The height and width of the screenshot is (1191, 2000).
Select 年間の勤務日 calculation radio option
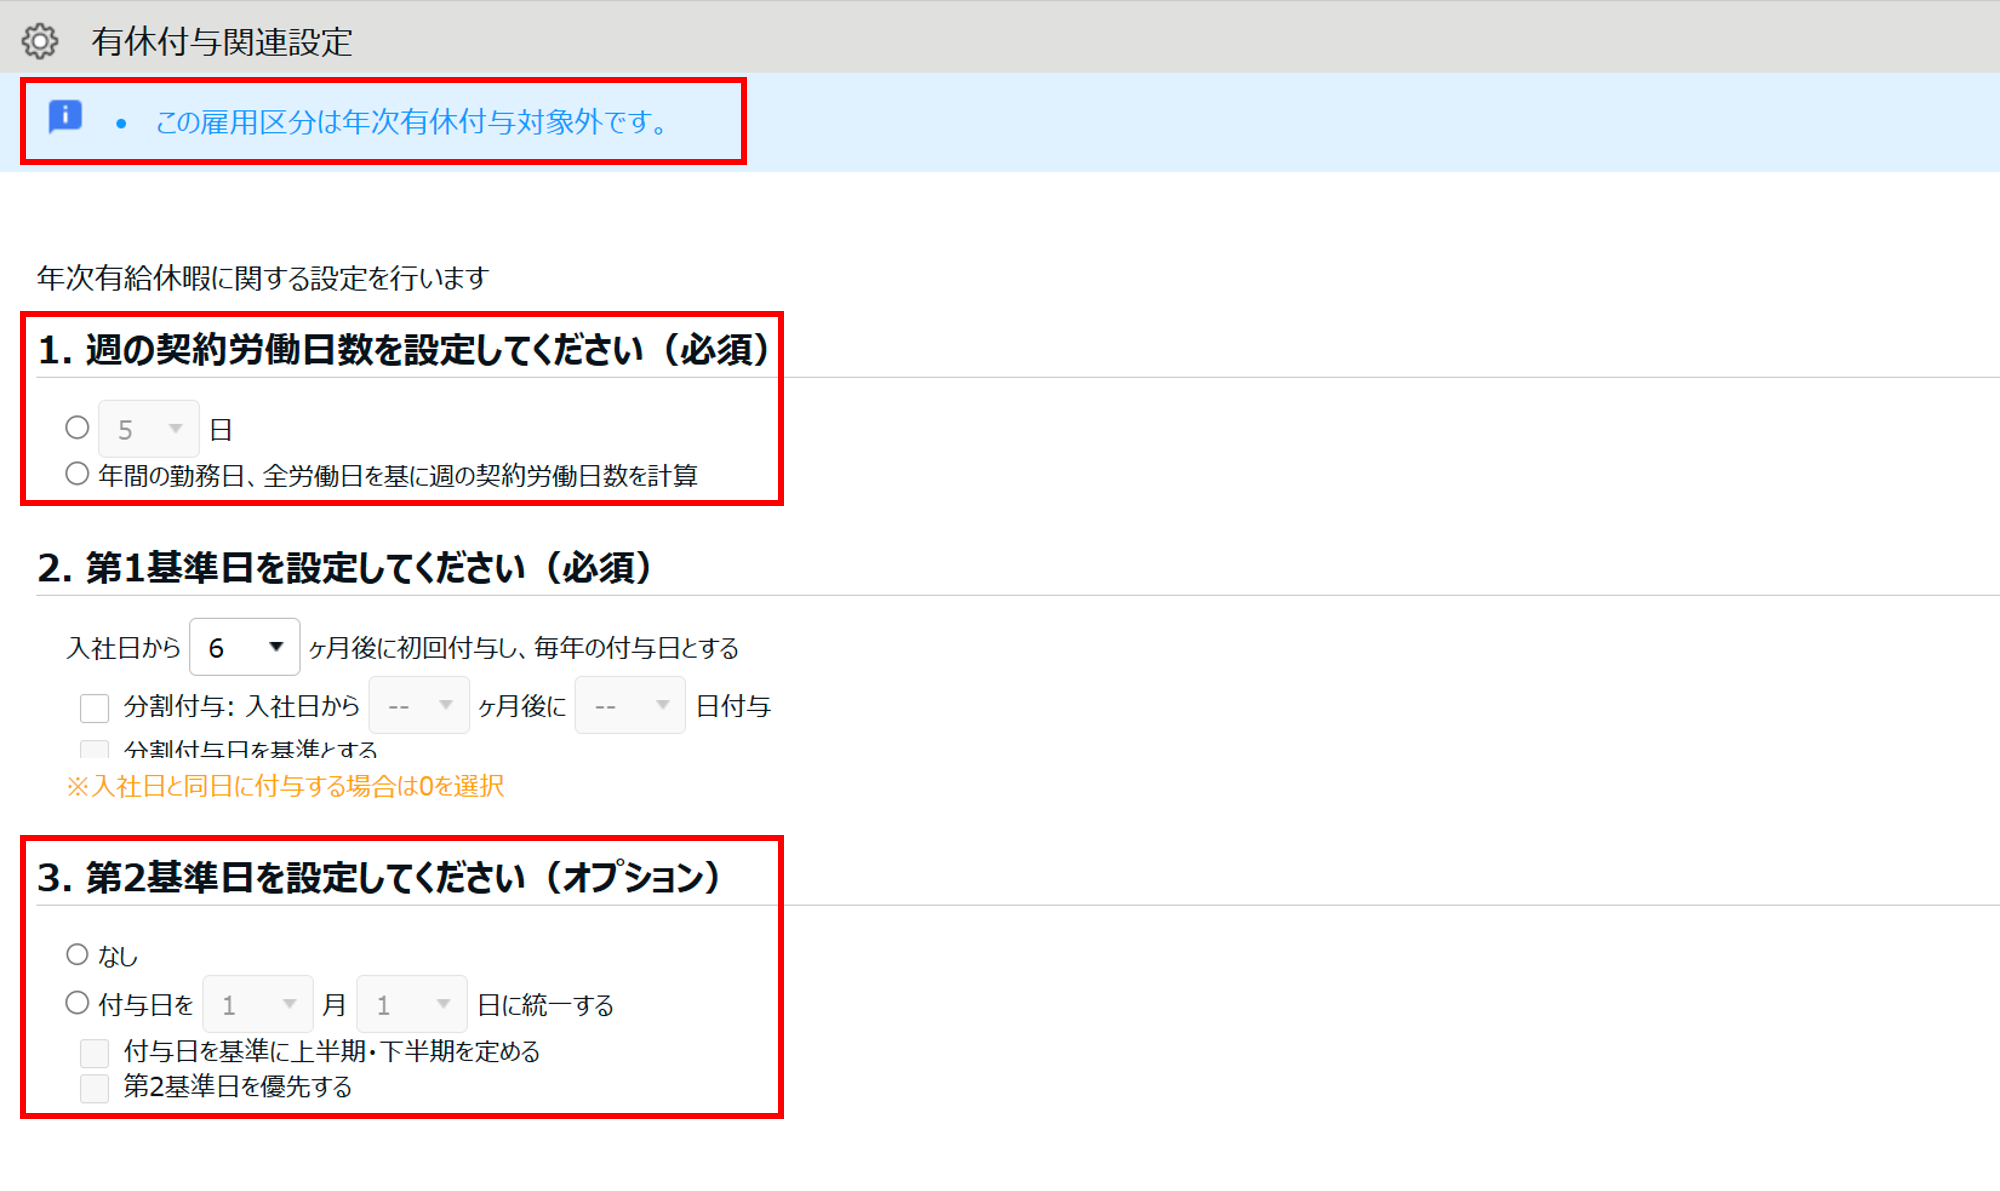[x=77, y=474]
